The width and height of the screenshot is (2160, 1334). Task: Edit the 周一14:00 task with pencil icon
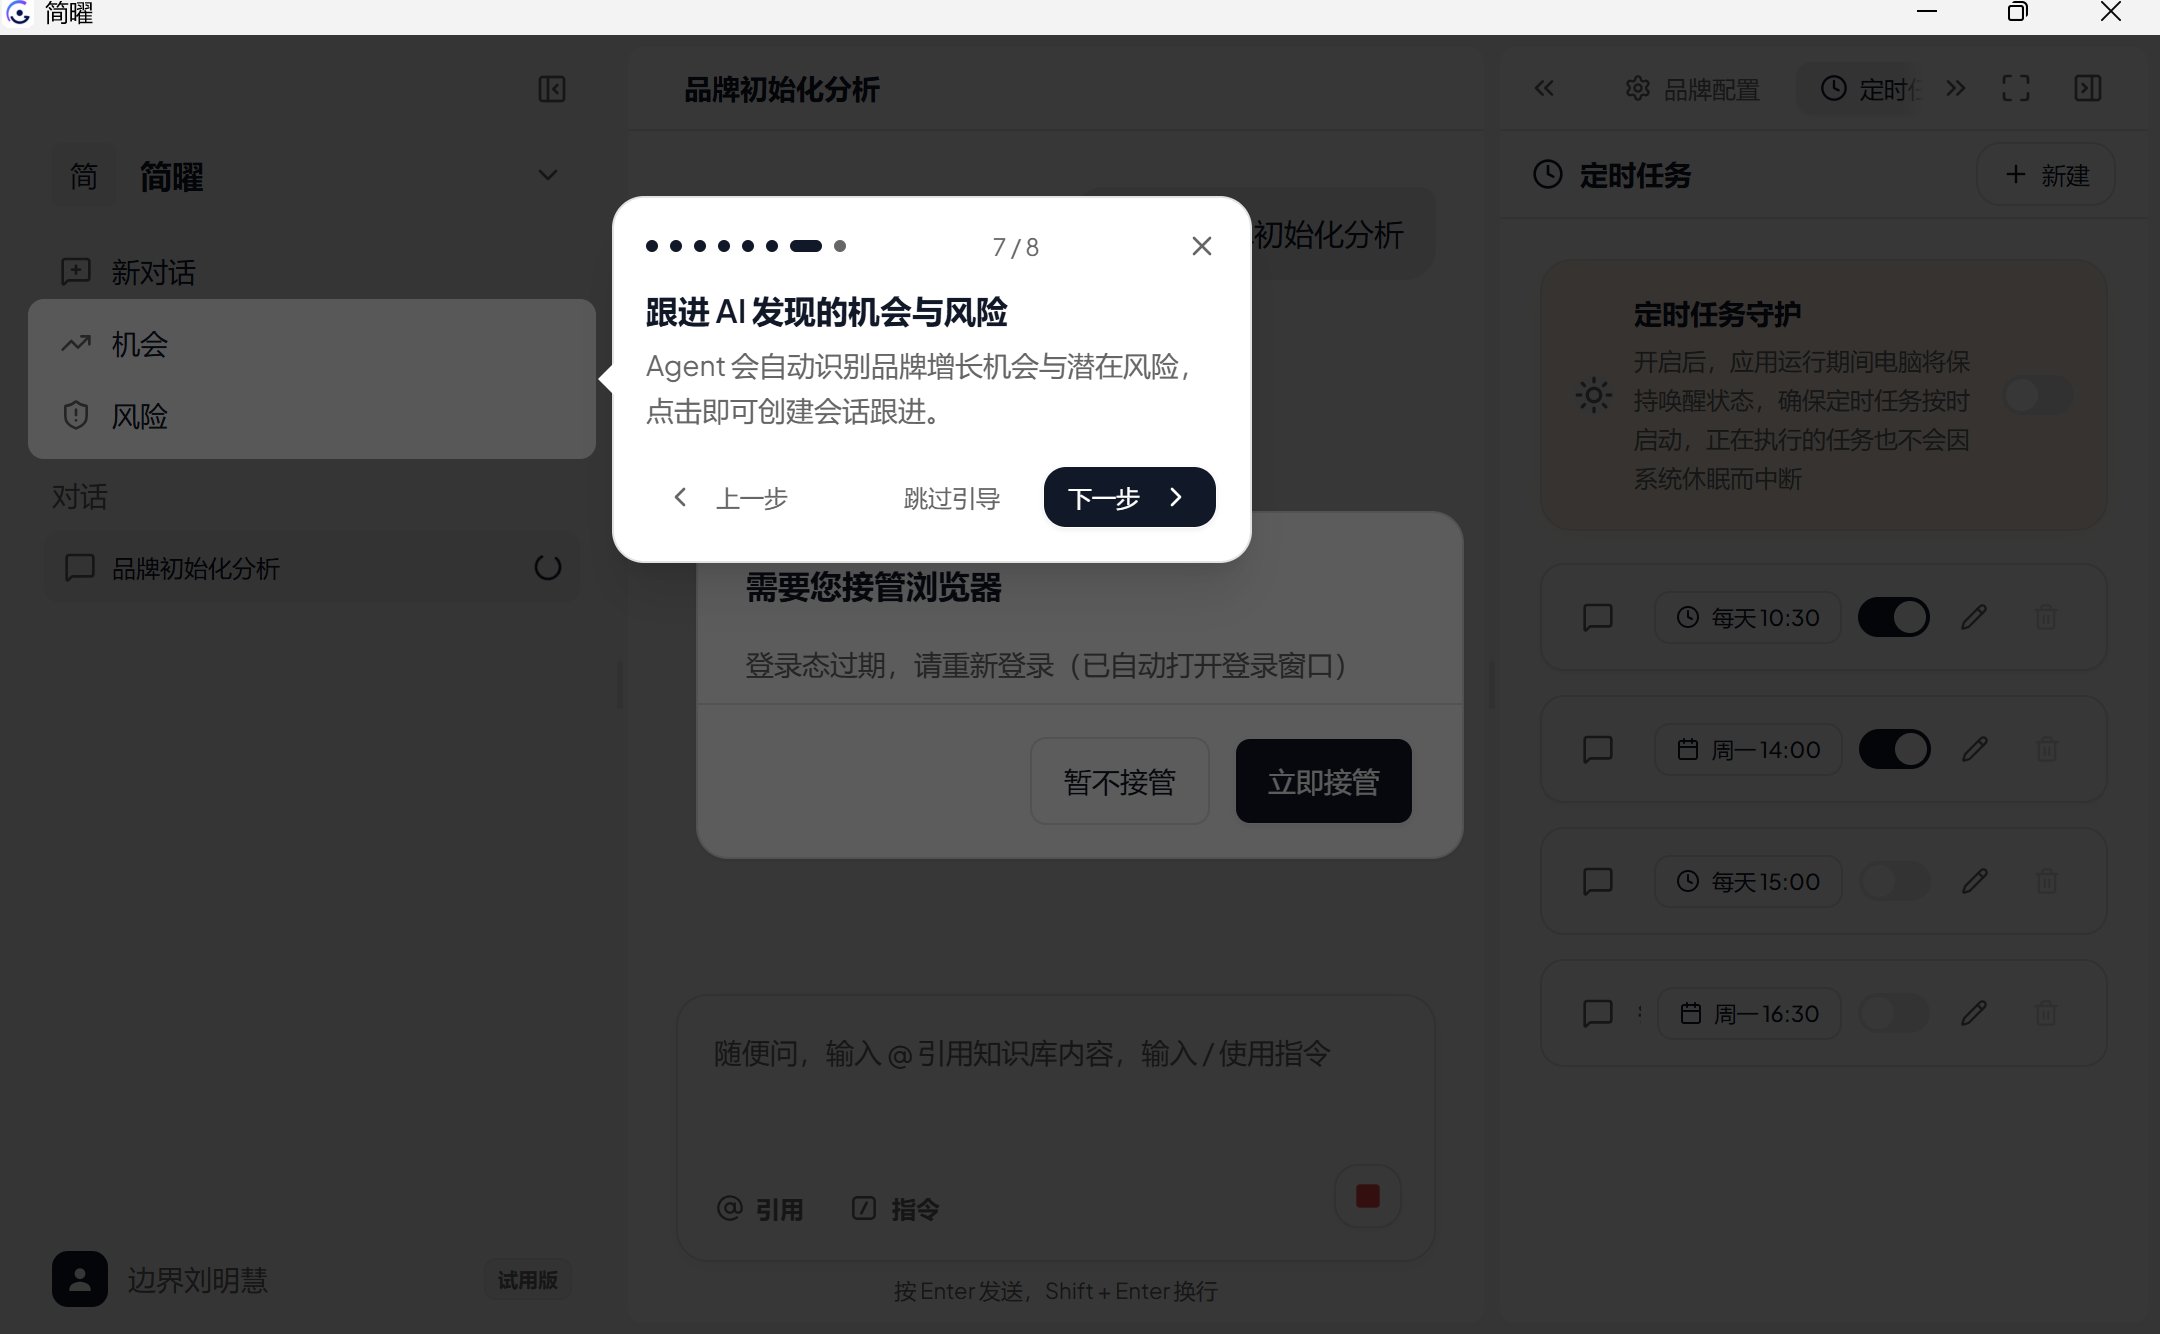coord(1974,749)
